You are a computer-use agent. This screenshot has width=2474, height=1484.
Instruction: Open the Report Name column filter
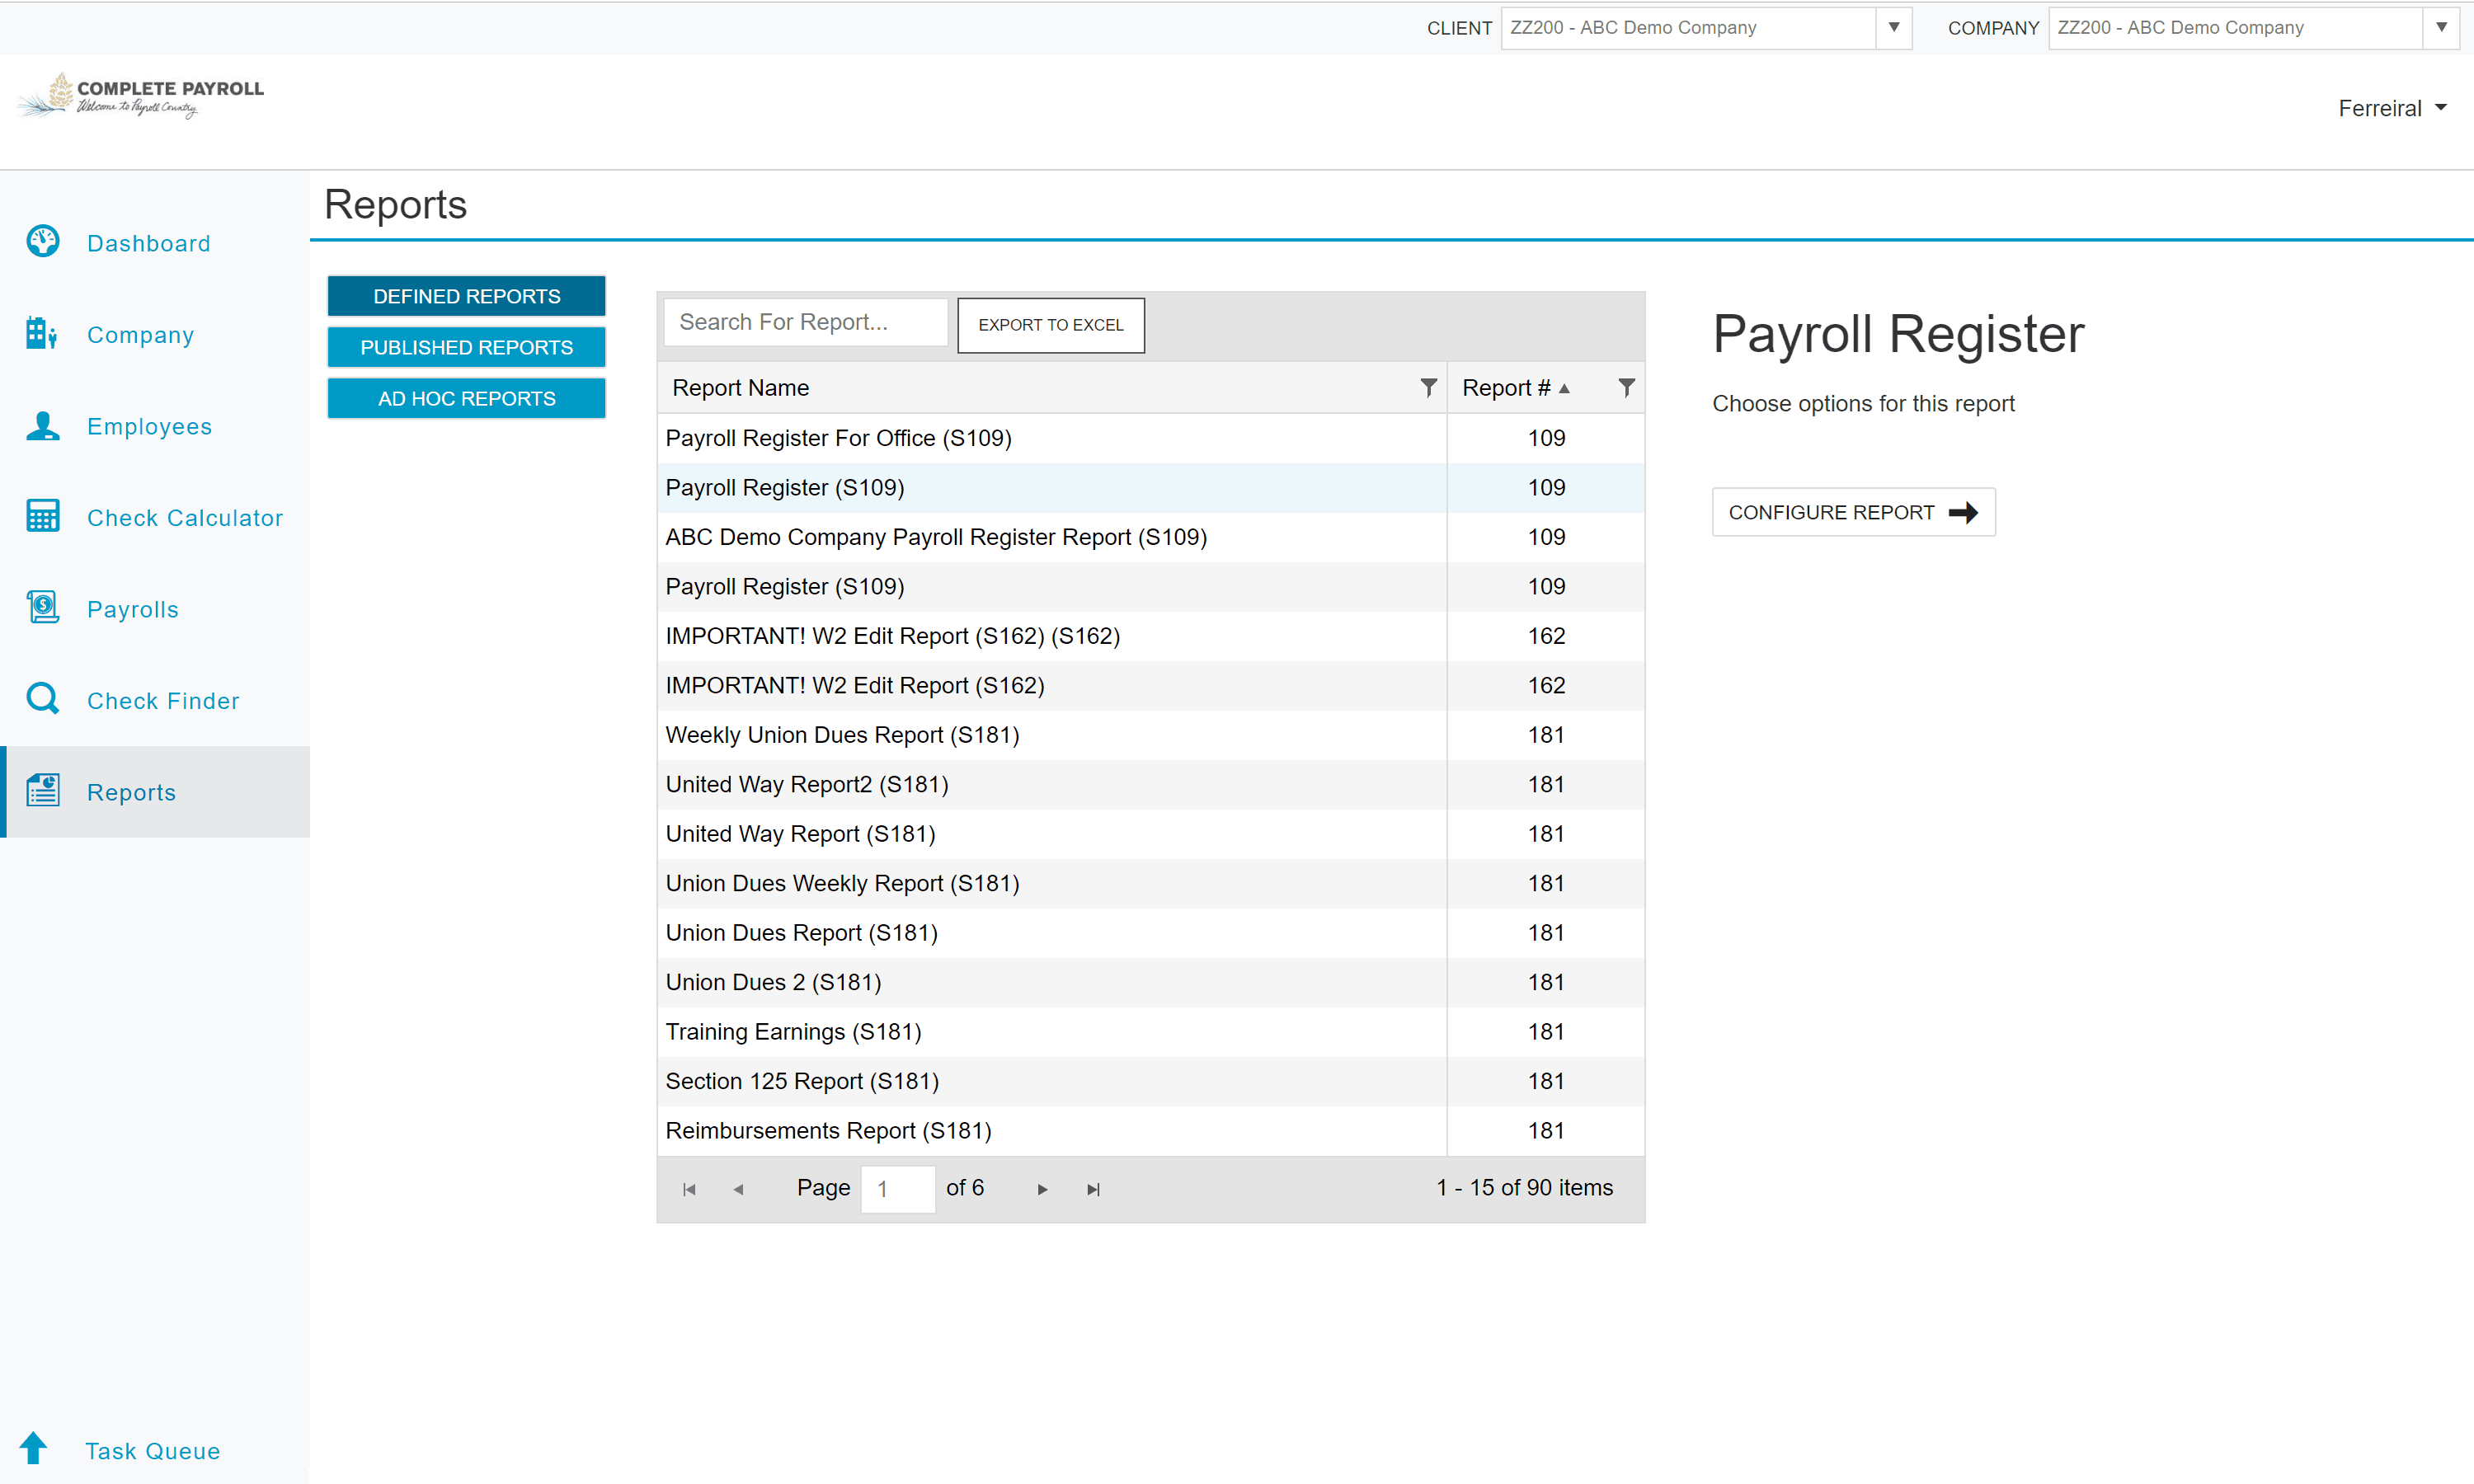click(1428, 387)
